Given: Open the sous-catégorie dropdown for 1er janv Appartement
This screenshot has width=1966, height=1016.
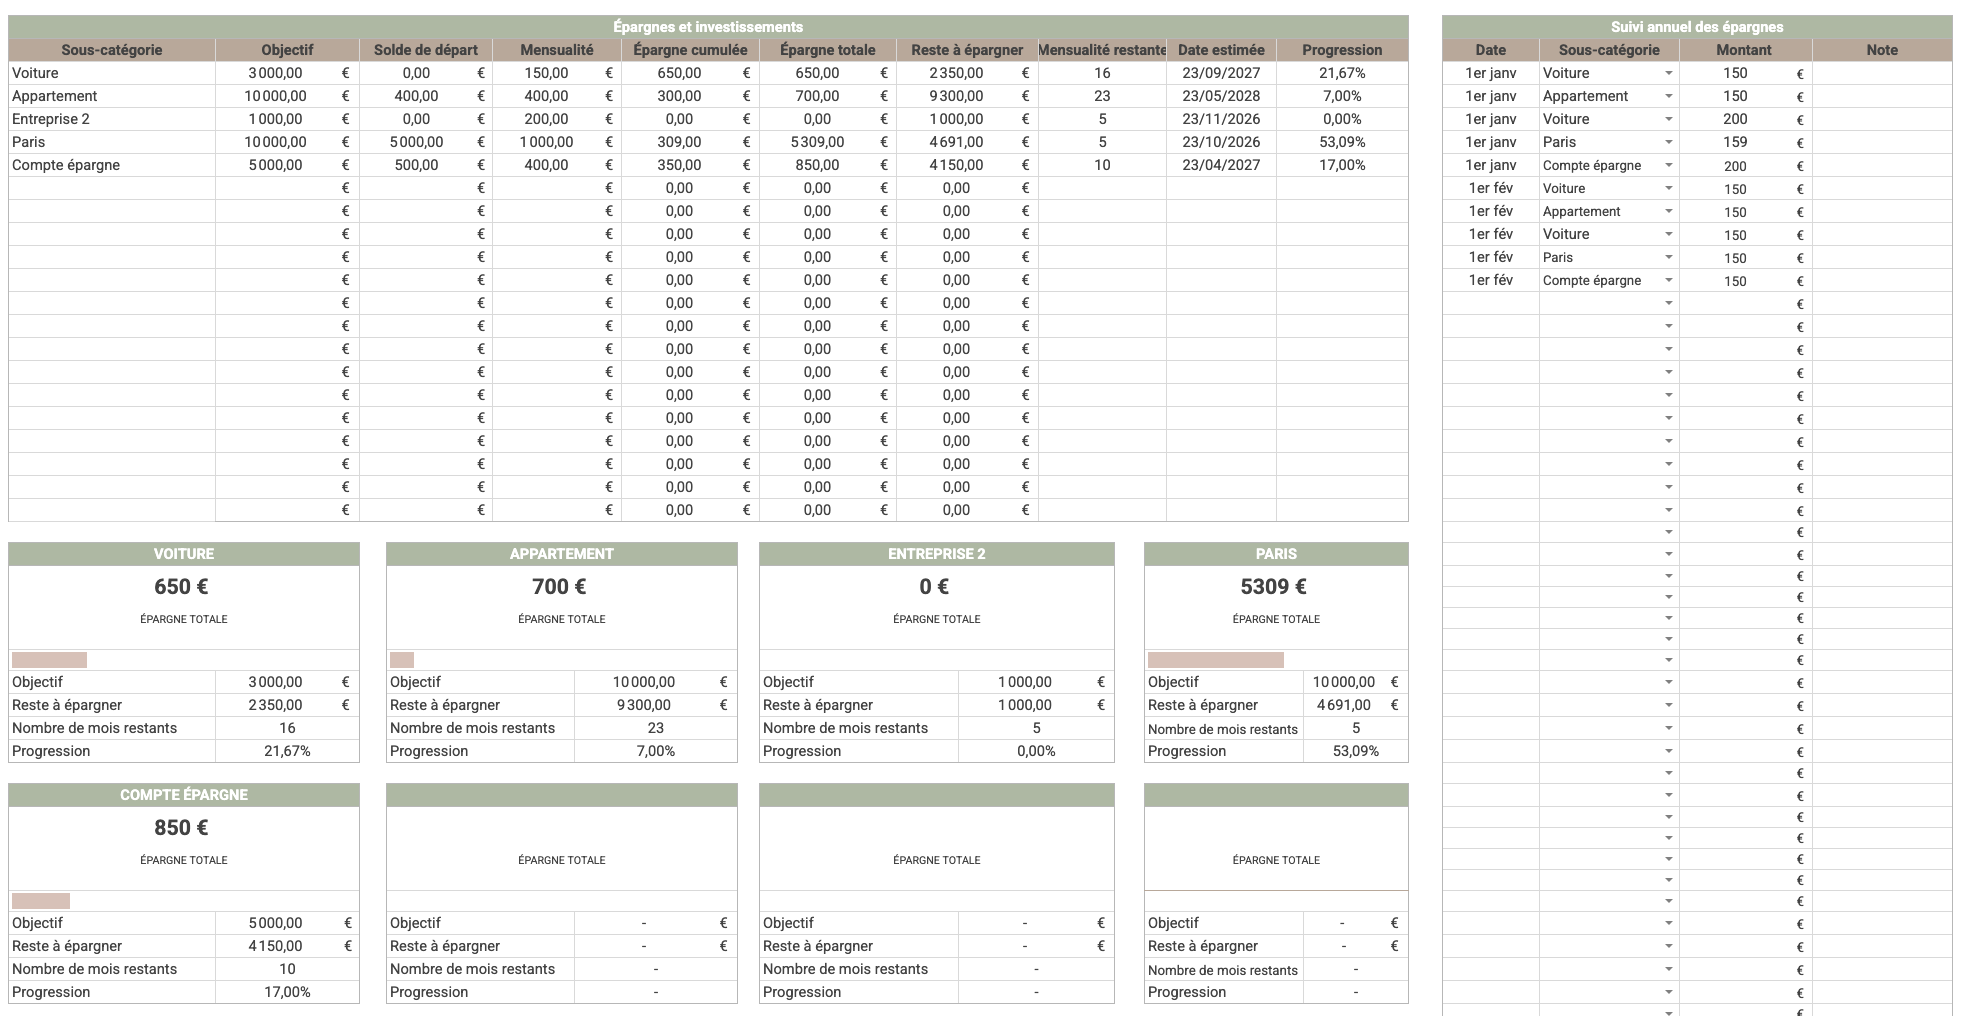Looking at the screenshot, I should click(1668, 97).
